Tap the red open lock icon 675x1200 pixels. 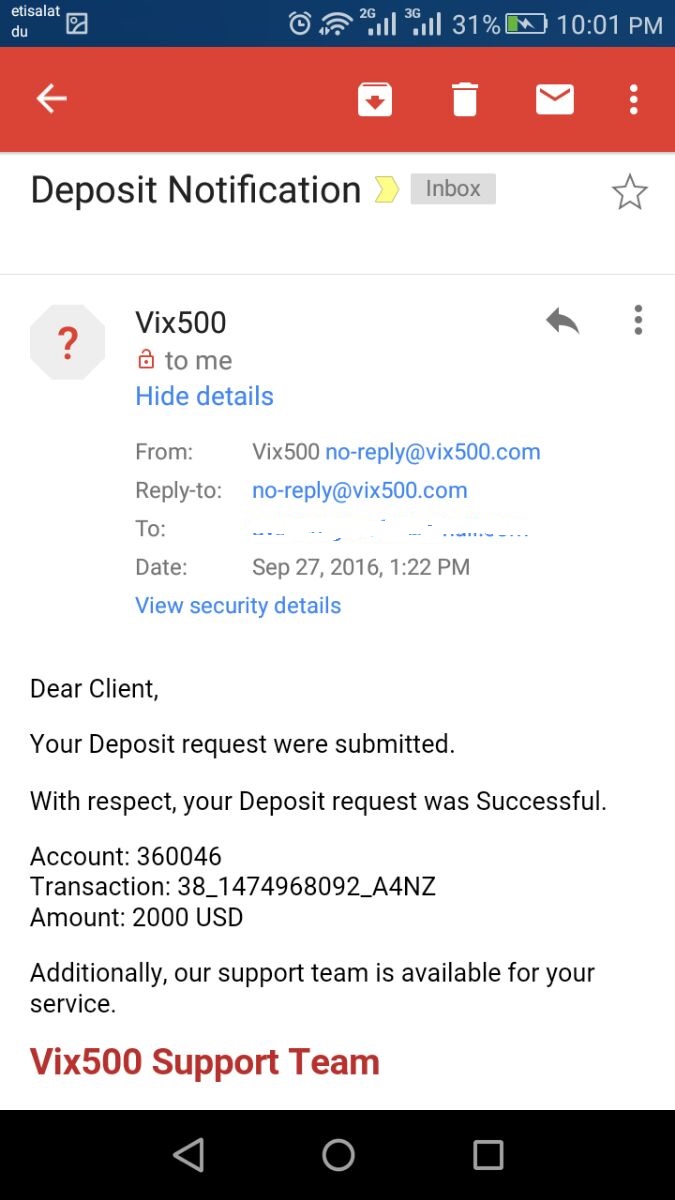coord(146,359)
